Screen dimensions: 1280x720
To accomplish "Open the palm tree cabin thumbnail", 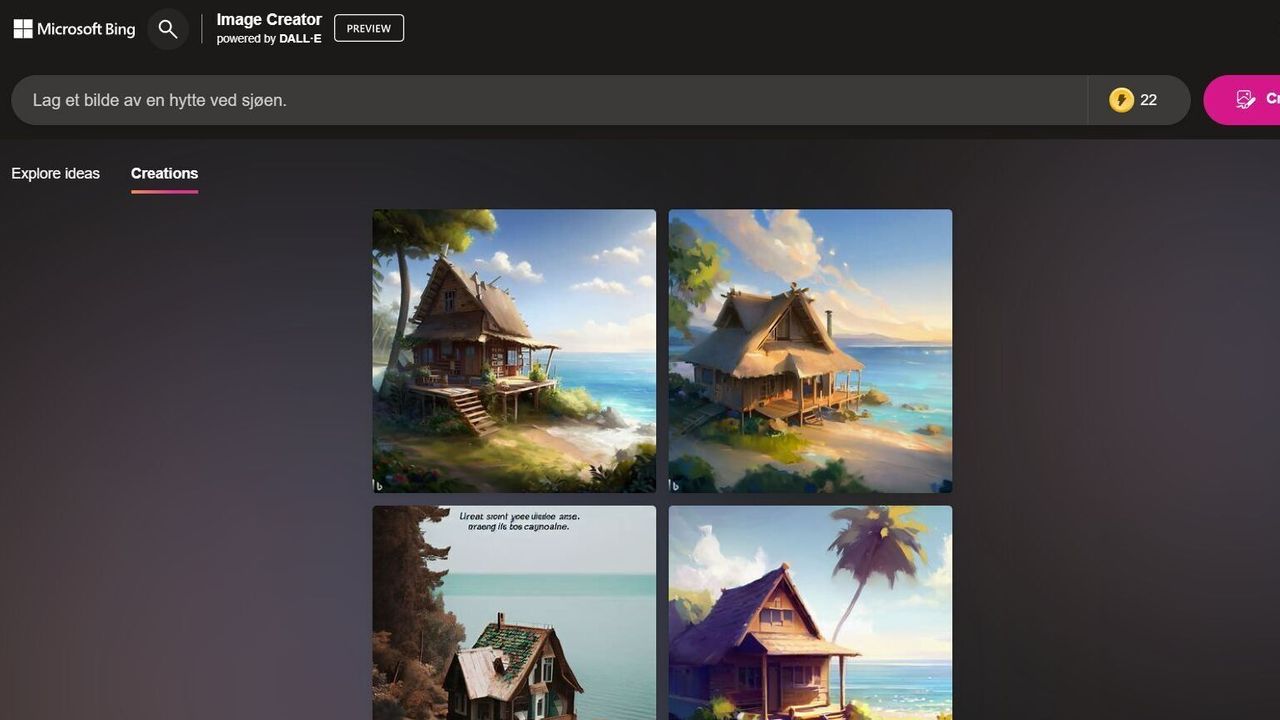I will tap(810, 612).
